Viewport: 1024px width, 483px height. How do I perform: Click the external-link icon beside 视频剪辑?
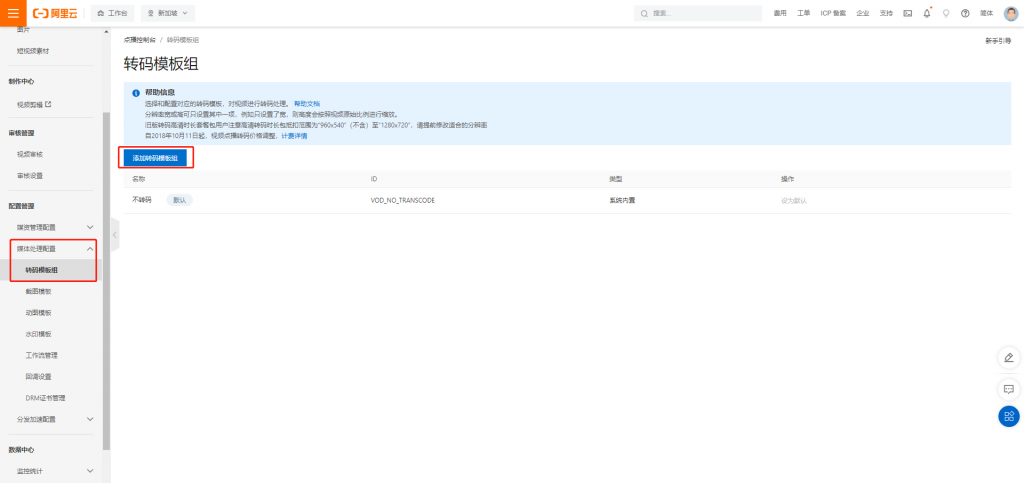[x=48, y=104]
